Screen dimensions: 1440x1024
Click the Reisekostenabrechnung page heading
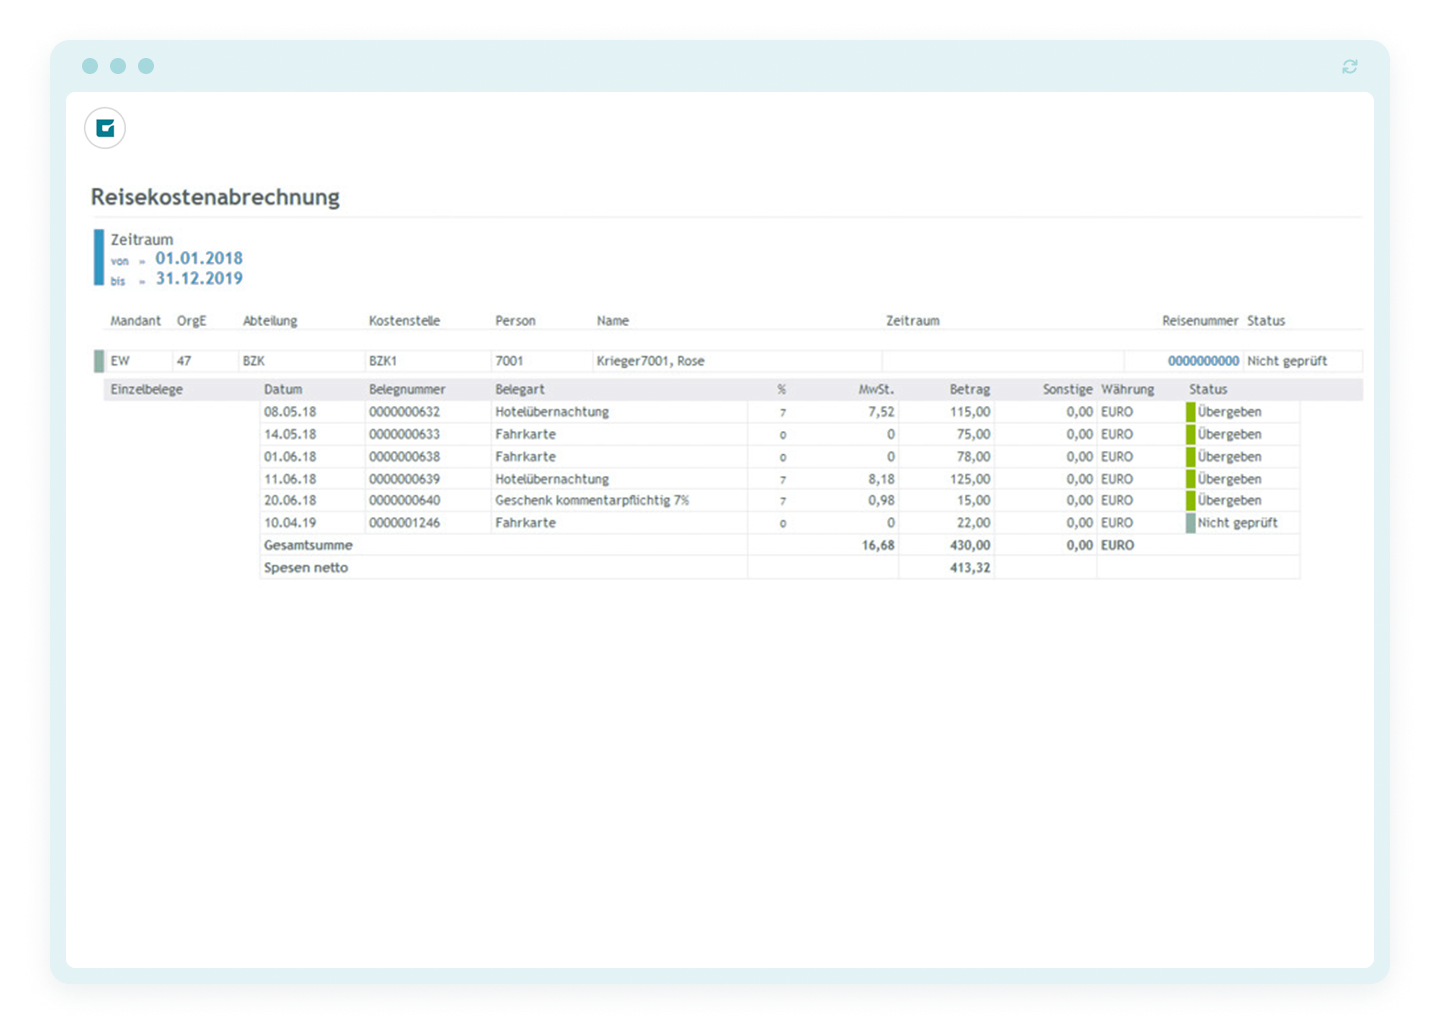[215, 197]
